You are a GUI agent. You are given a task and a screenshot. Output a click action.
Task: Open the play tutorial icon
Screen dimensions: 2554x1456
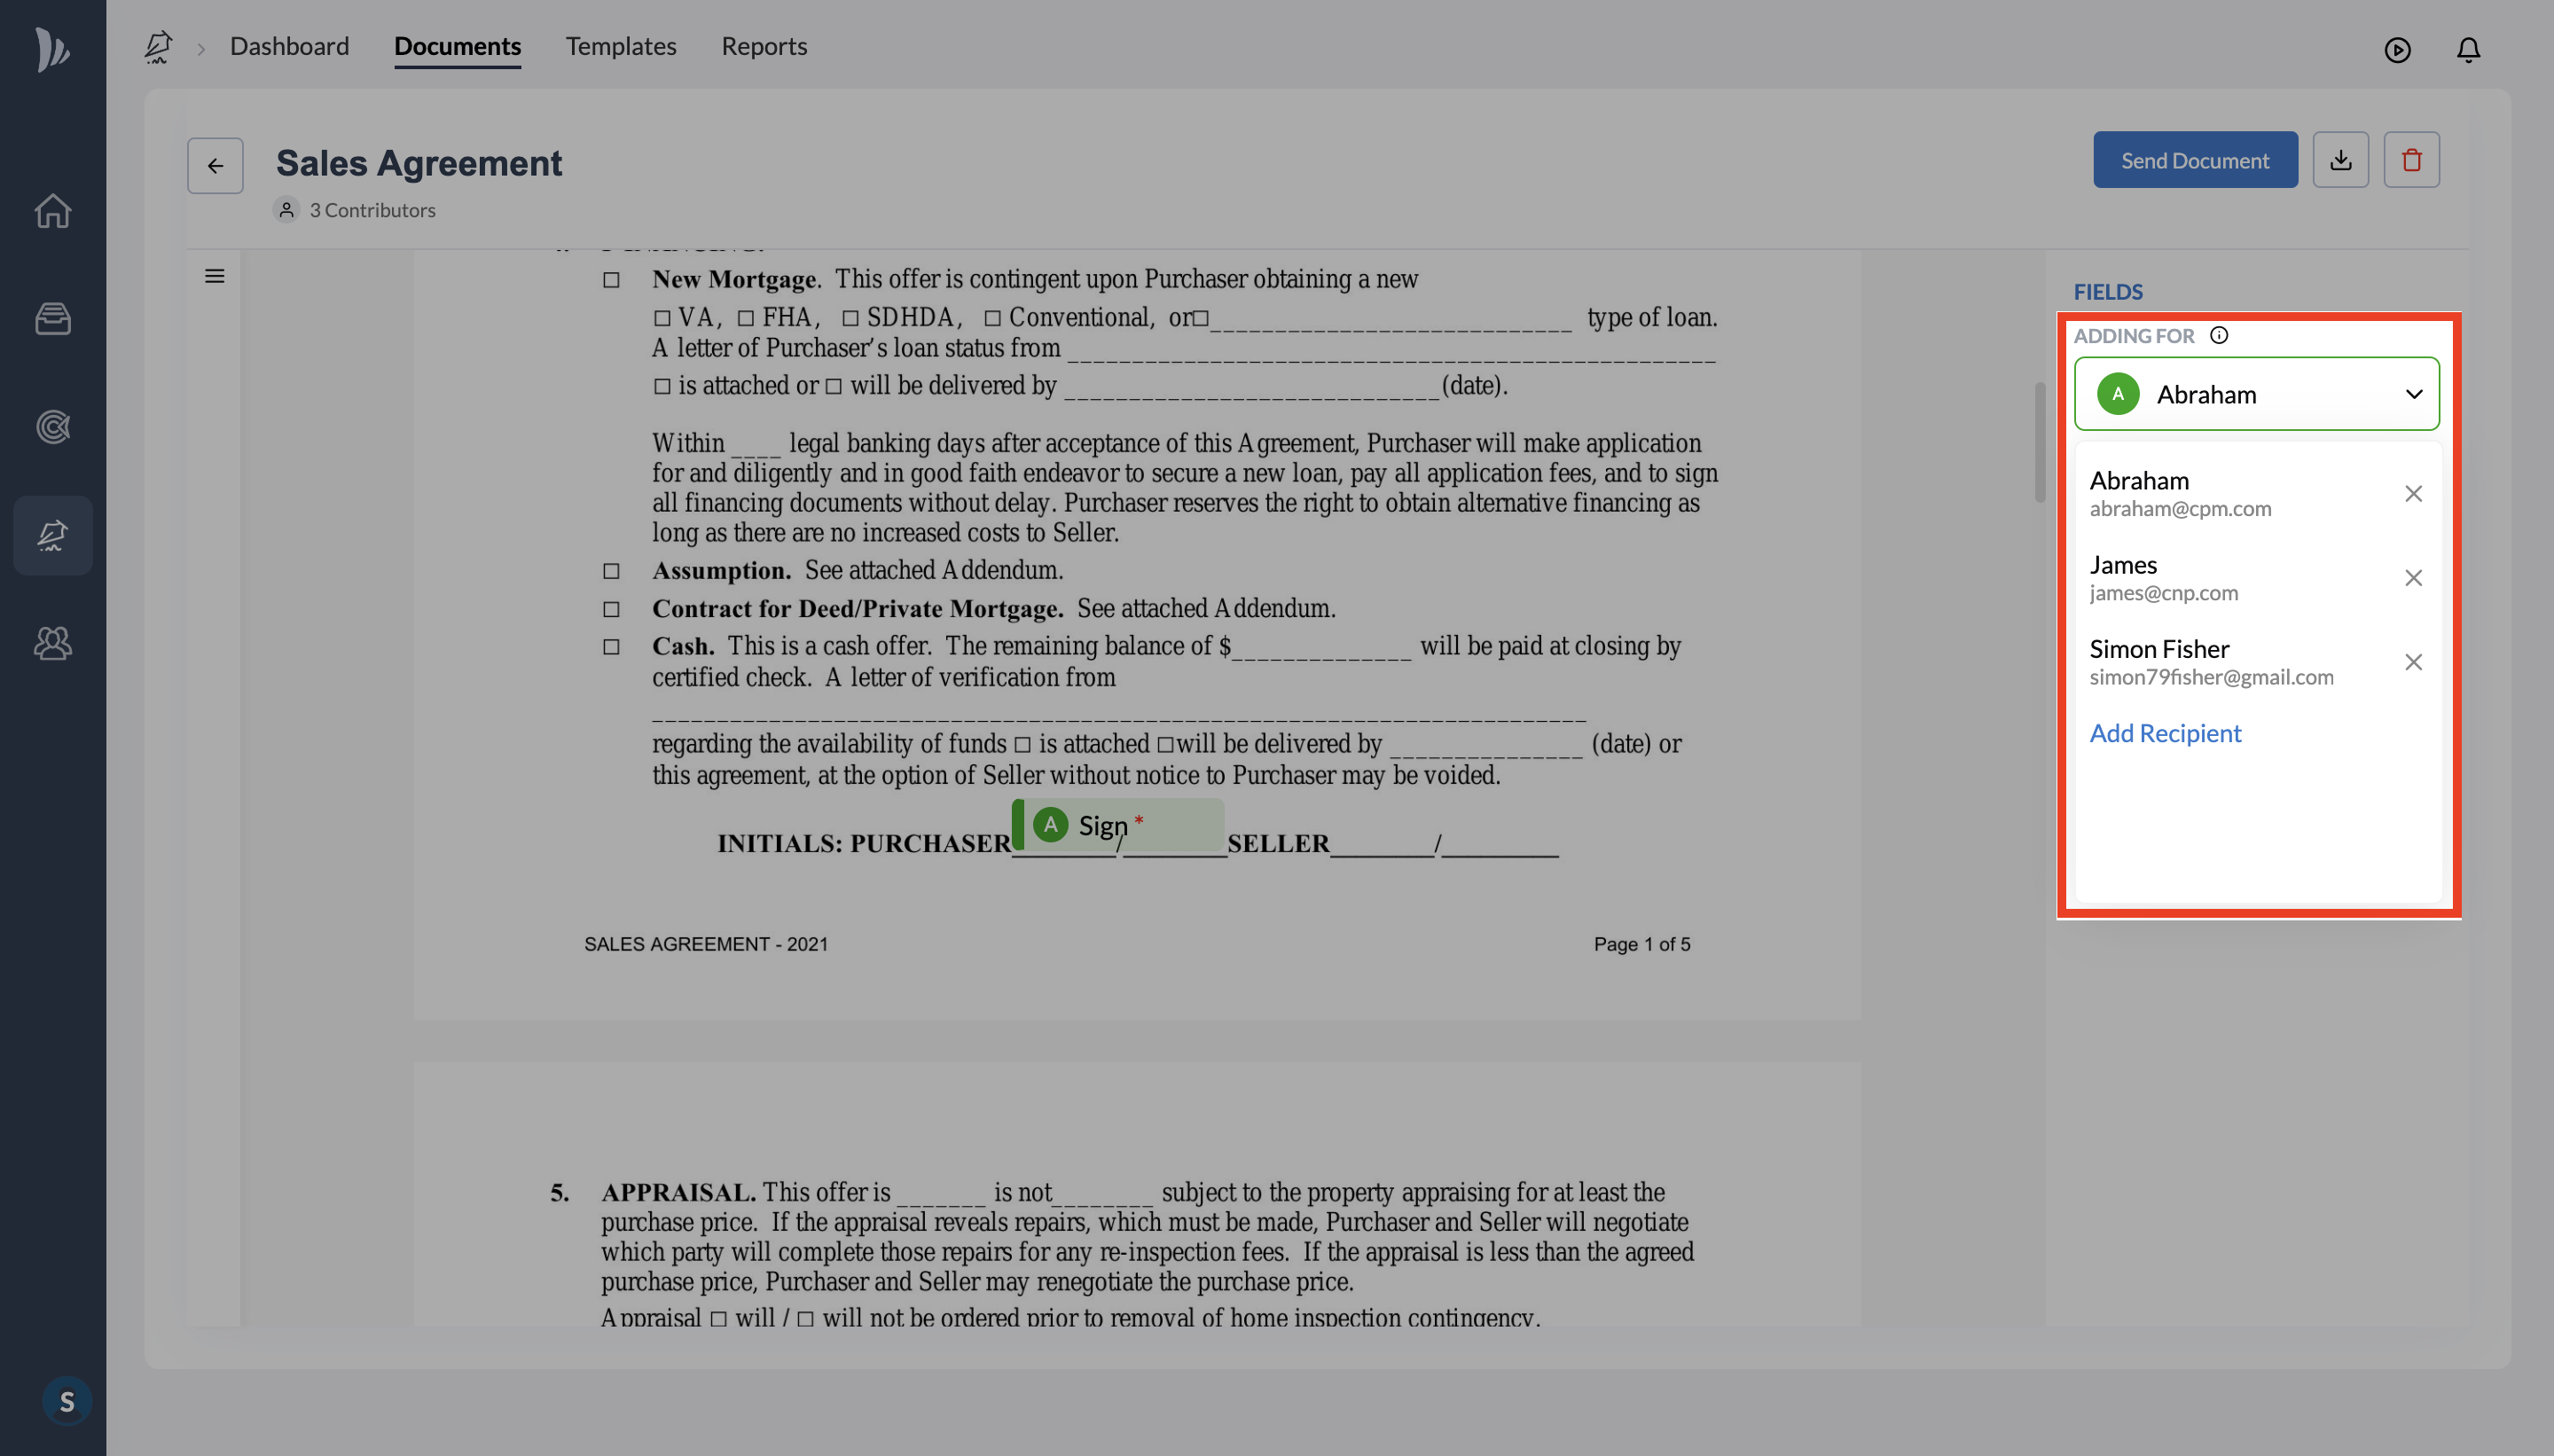pyautogui.click(x=2397, y=49)
